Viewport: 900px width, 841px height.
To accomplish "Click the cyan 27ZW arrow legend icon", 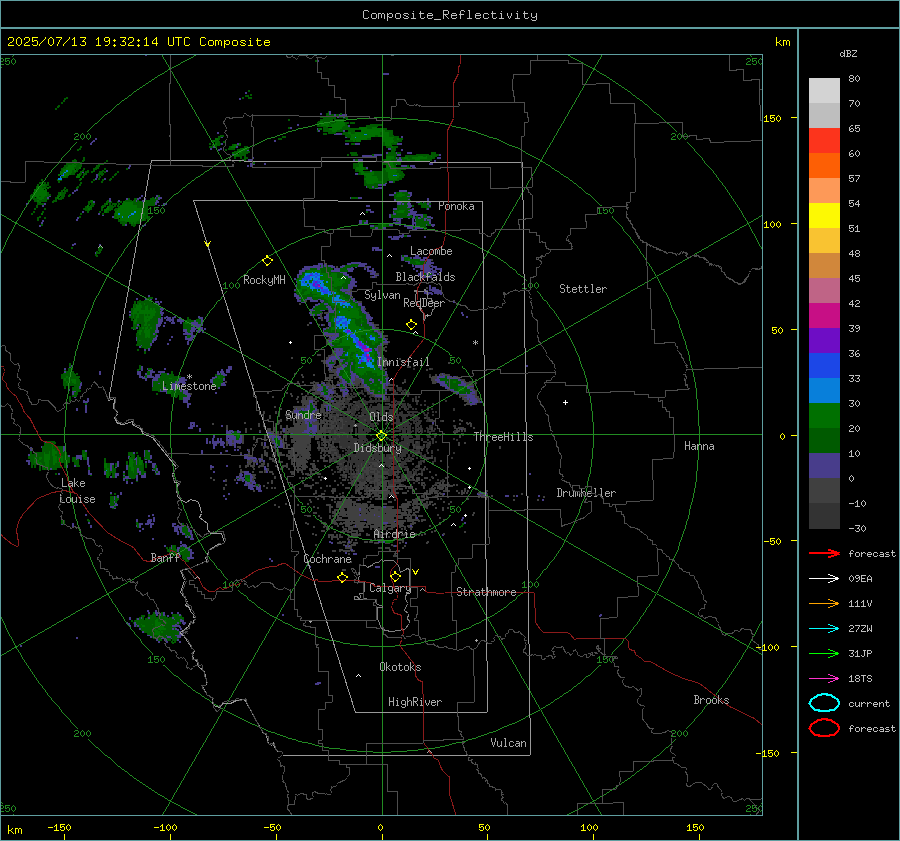I will pyautogui.click(x=824, y=629).
